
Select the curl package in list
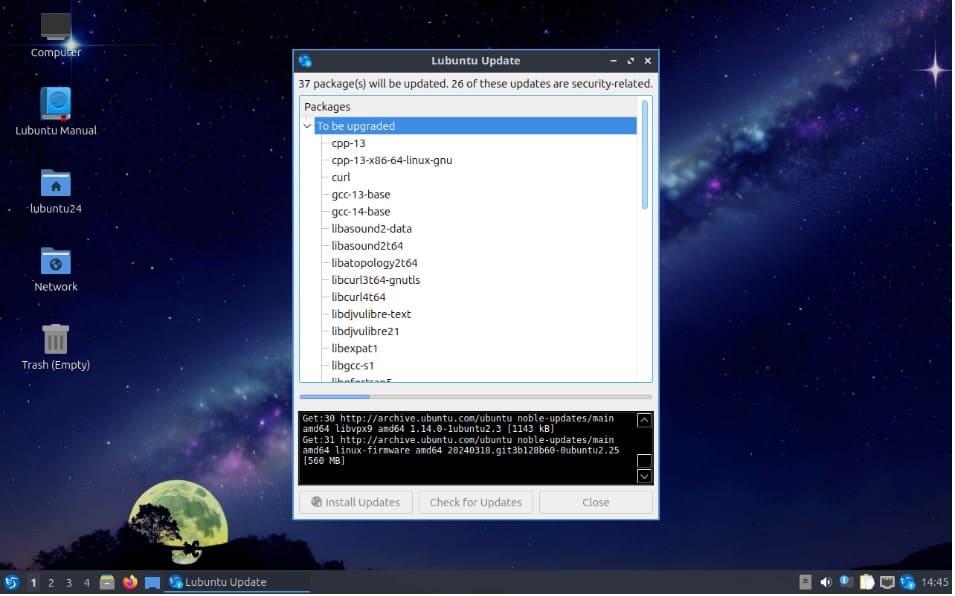341,177
